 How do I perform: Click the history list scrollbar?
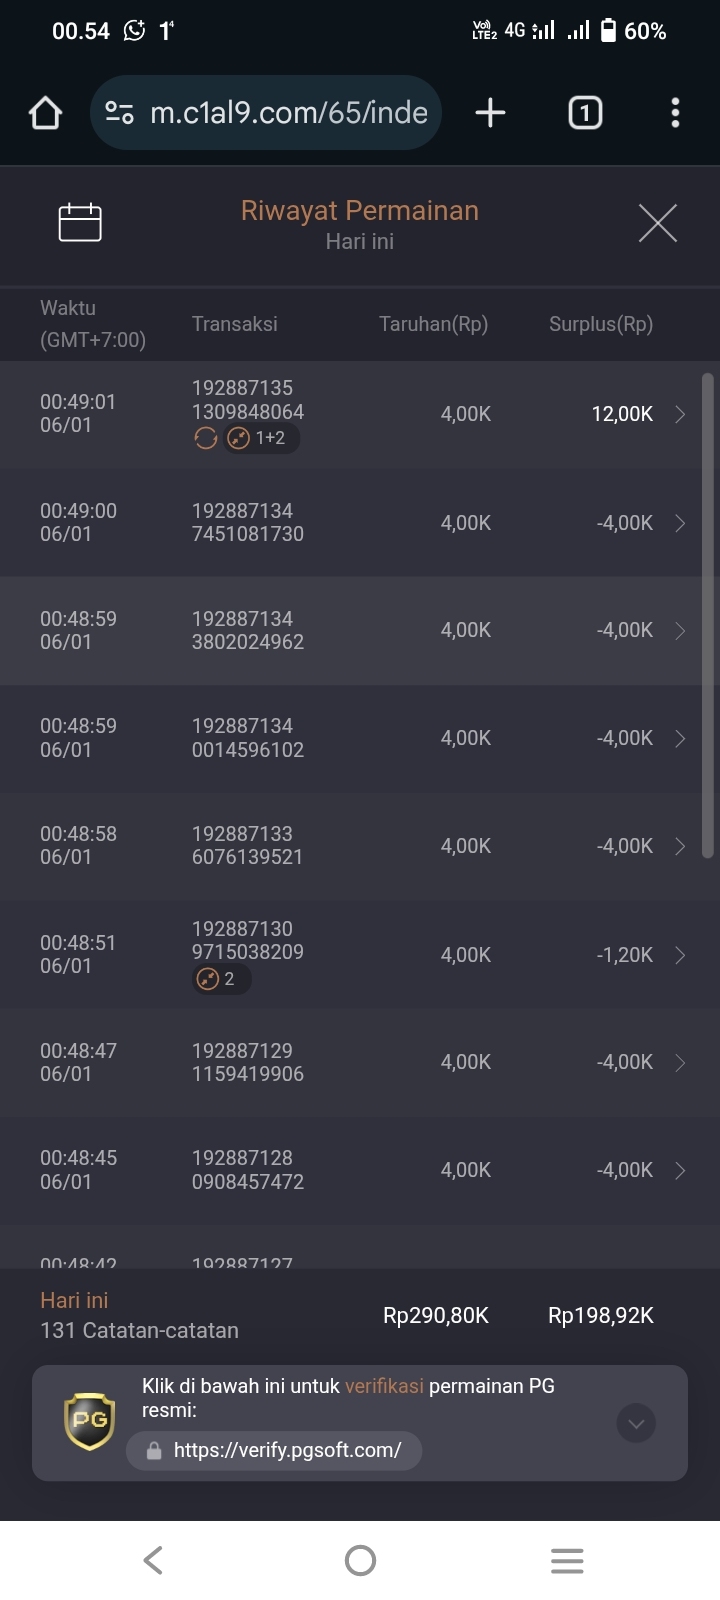[x=708, y=615]
